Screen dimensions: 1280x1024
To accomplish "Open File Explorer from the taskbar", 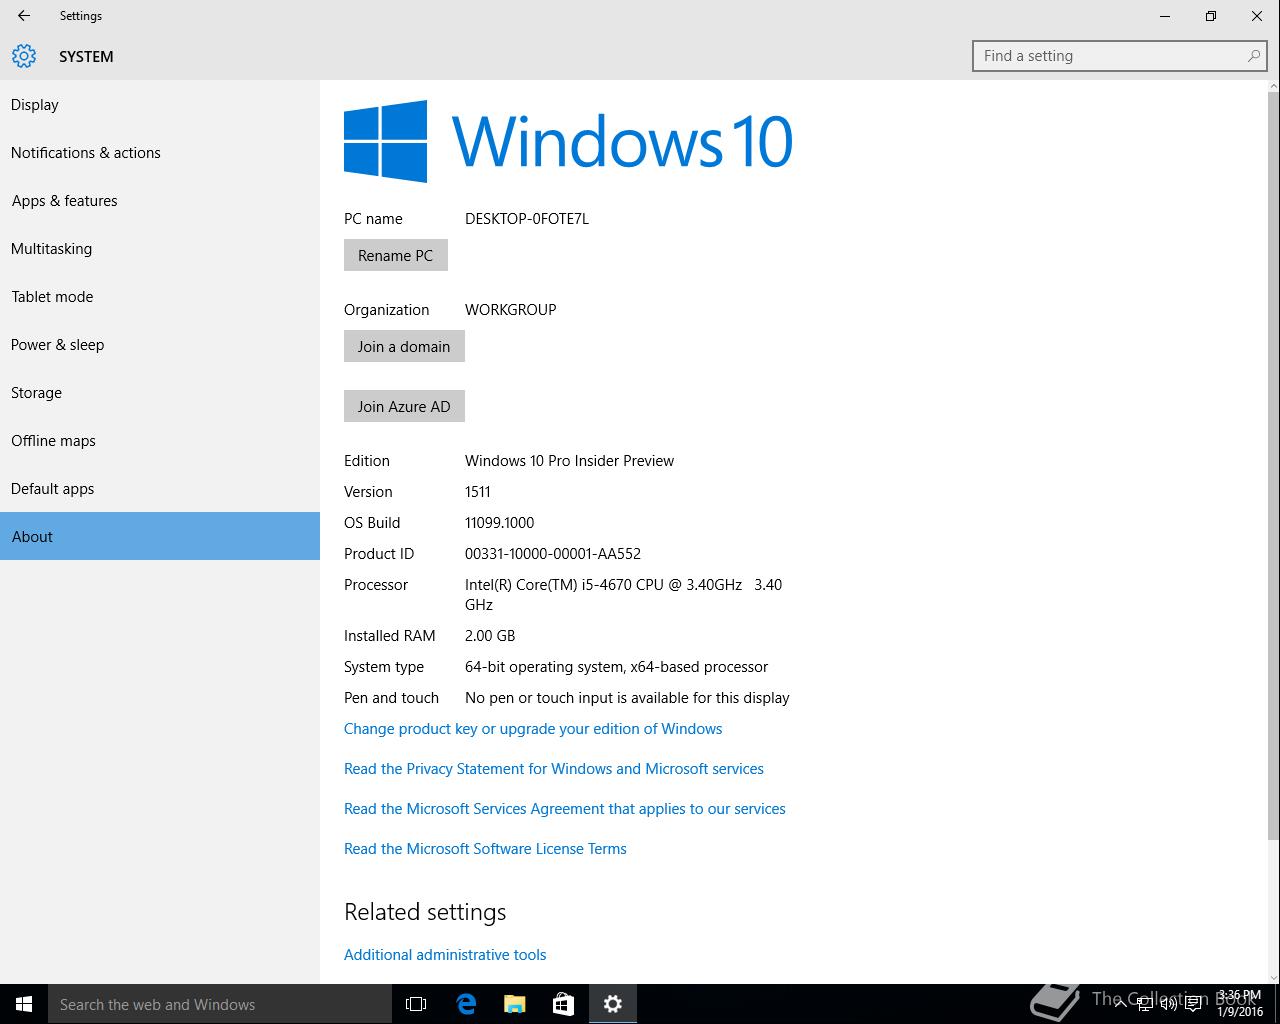I will (515, 1004).
